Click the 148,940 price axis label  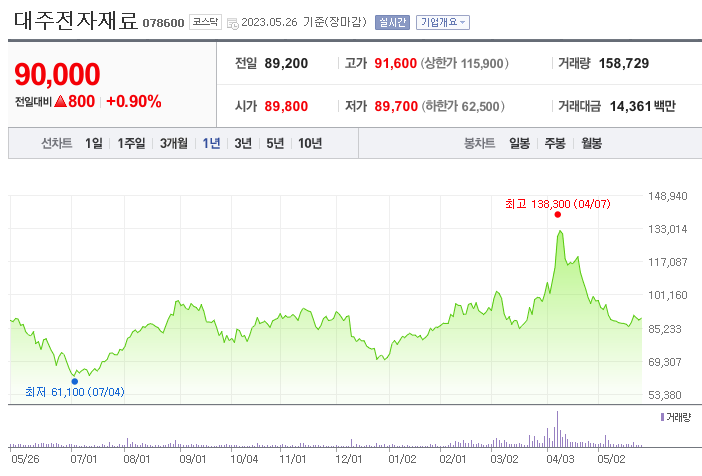(x=668, y=196)
